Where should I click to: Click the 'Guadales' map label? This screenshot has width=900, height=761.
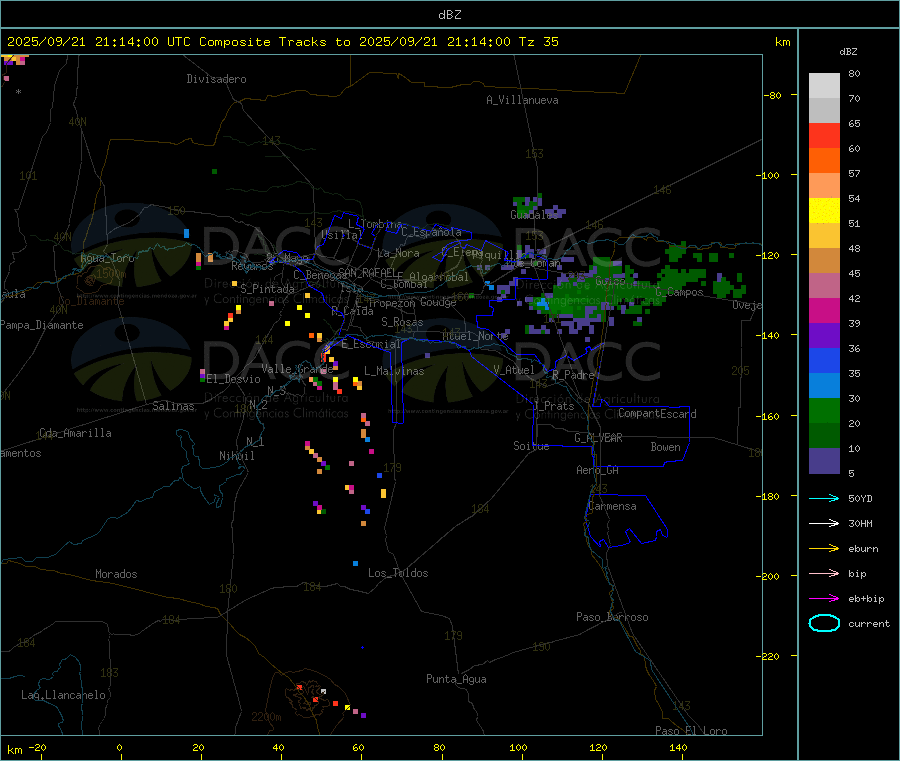tap(534, 215)
